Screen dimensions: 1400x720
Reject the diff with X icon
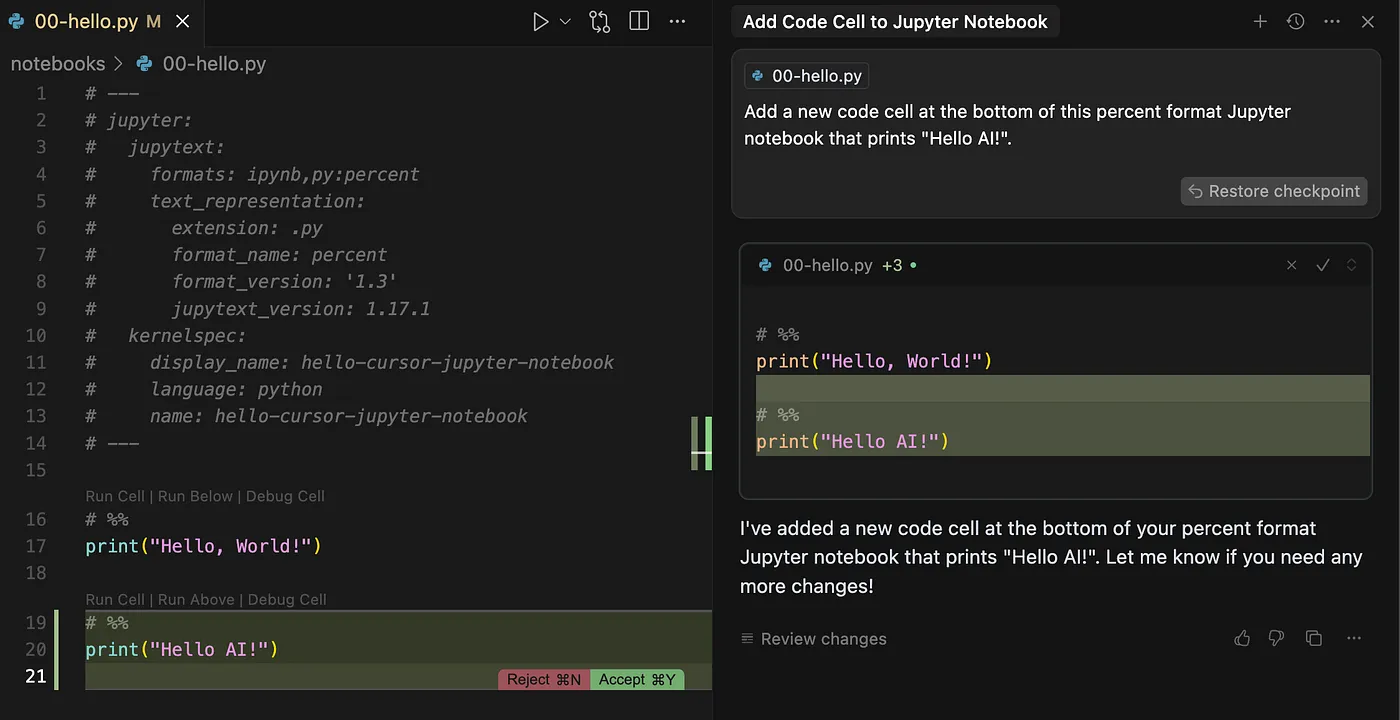(x=1291, y=265)
